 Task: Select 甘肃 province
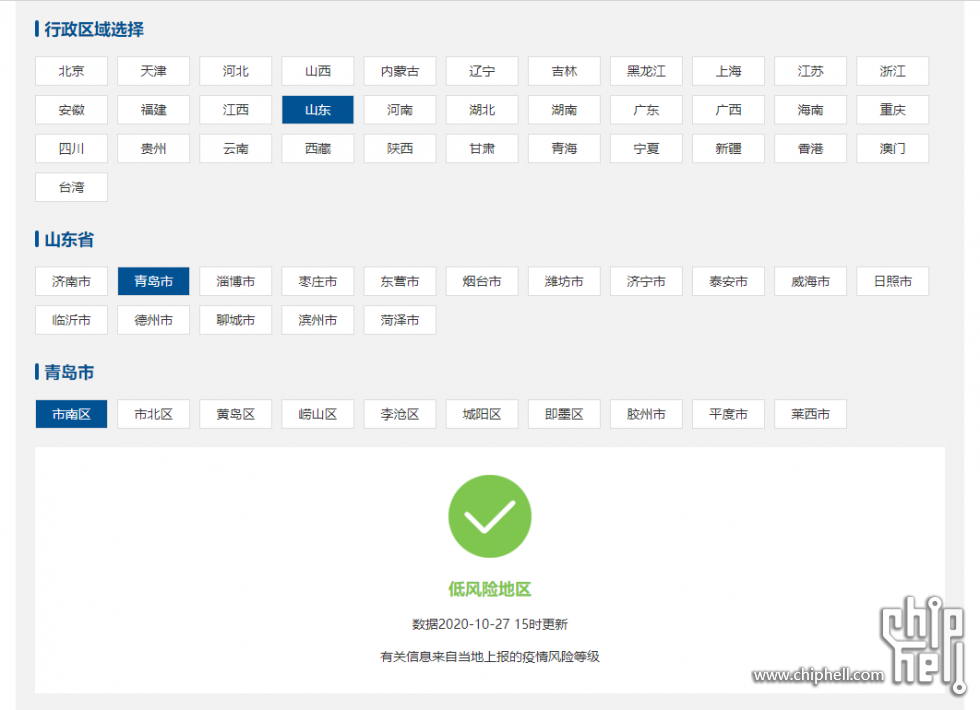[482, 149]
